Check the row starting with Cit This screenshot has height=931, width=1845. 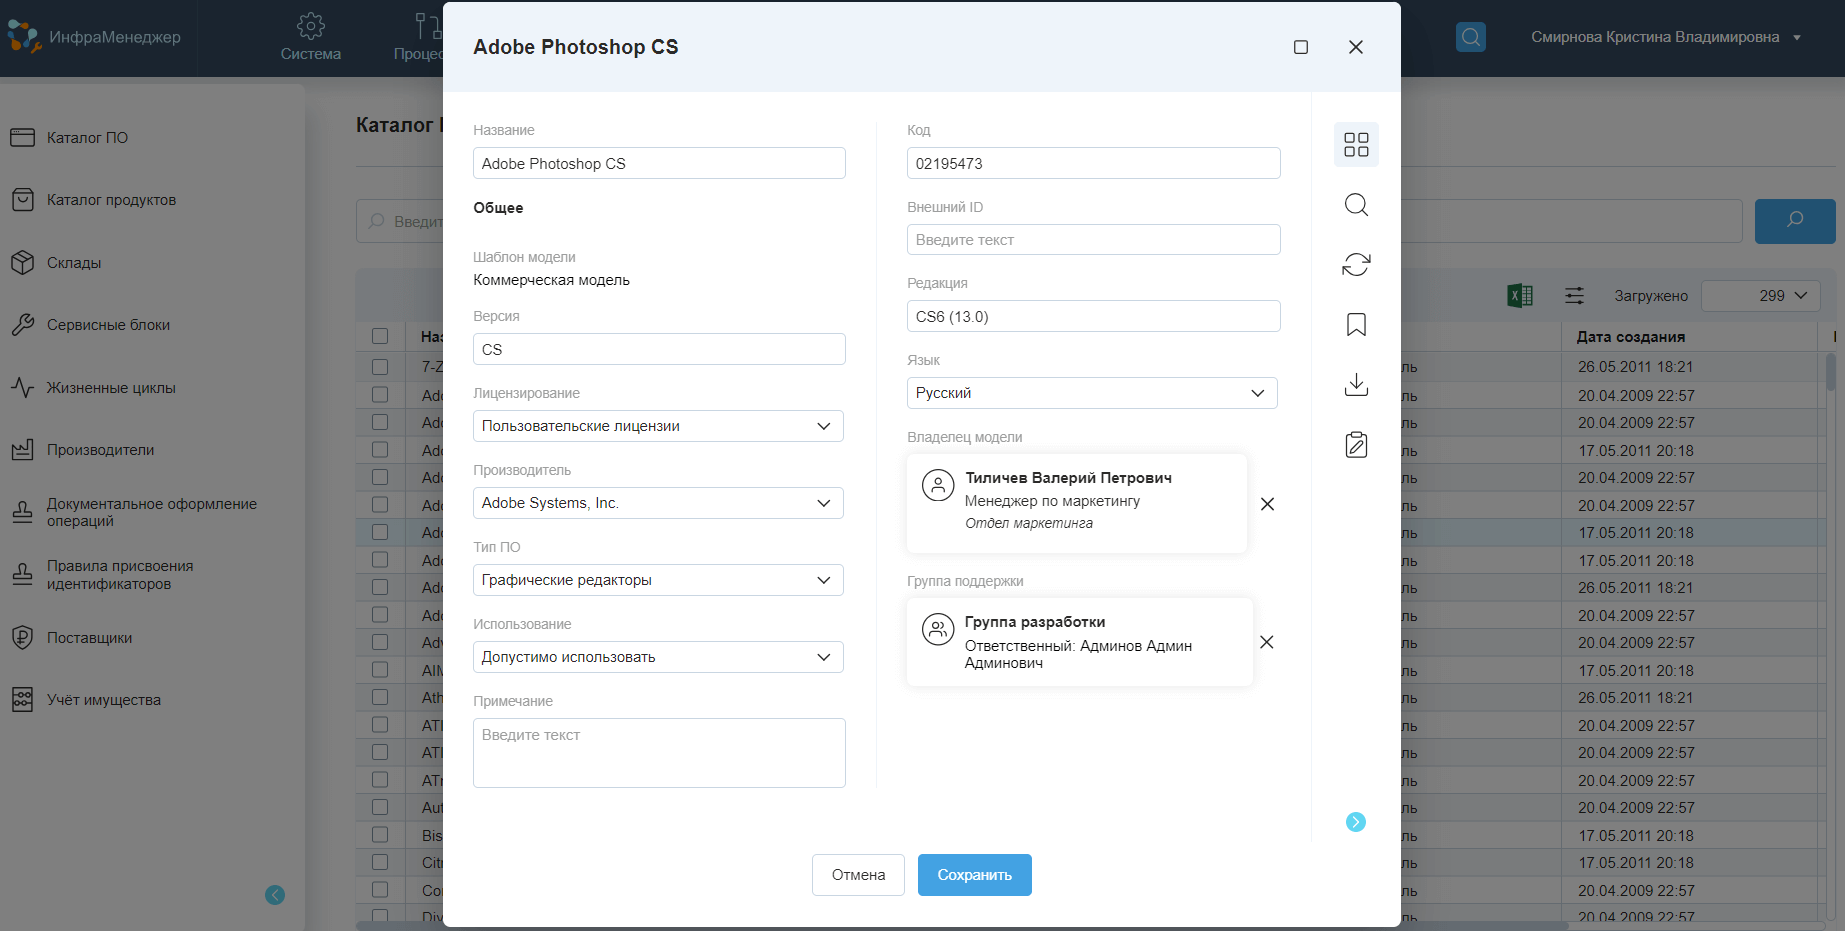point(380,862)
